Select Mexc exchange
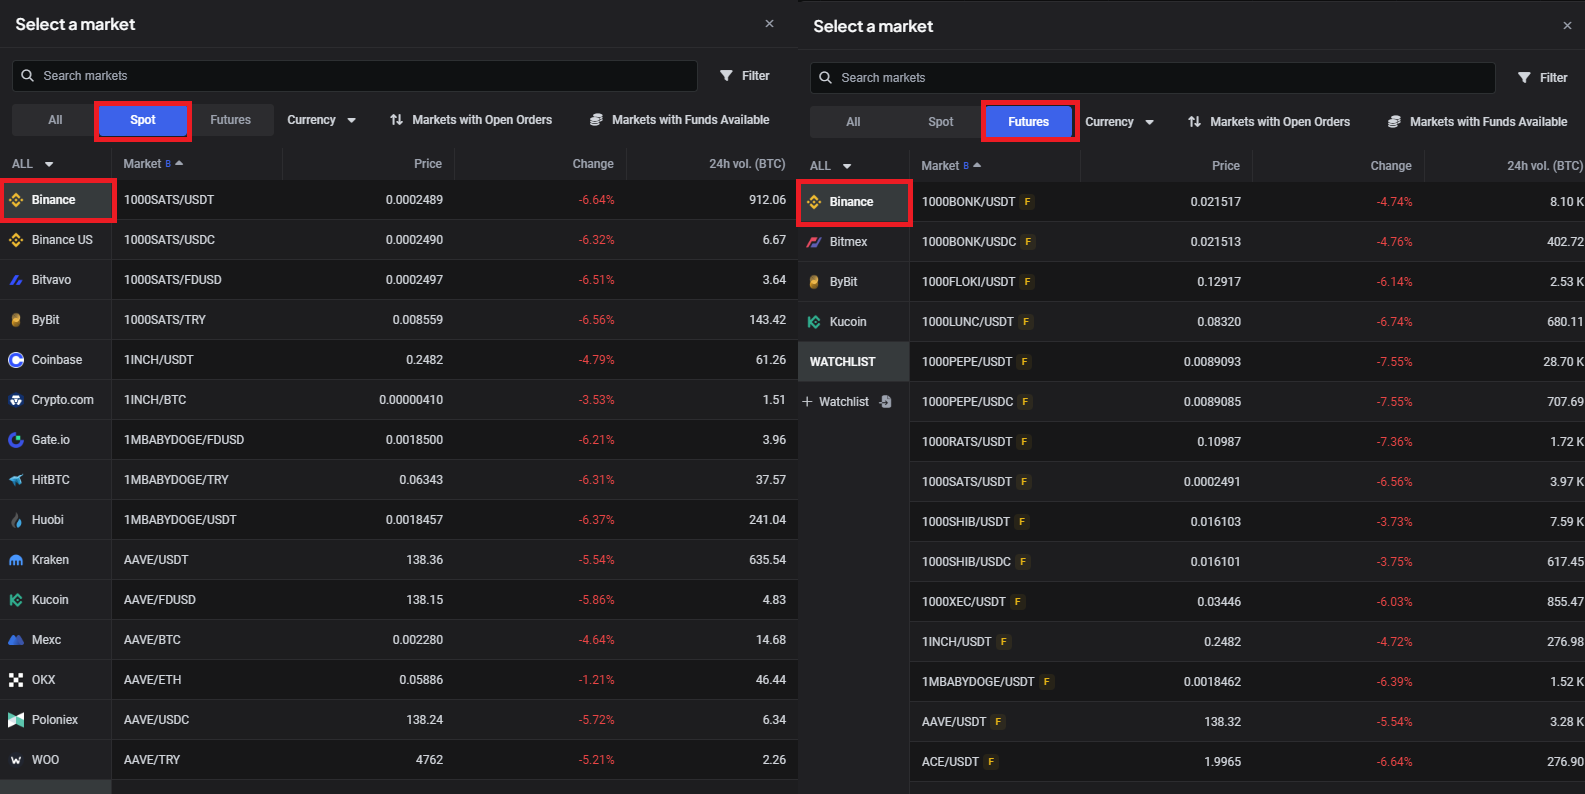The width and height of the screenshot is (1585, 794). [55, 640]
